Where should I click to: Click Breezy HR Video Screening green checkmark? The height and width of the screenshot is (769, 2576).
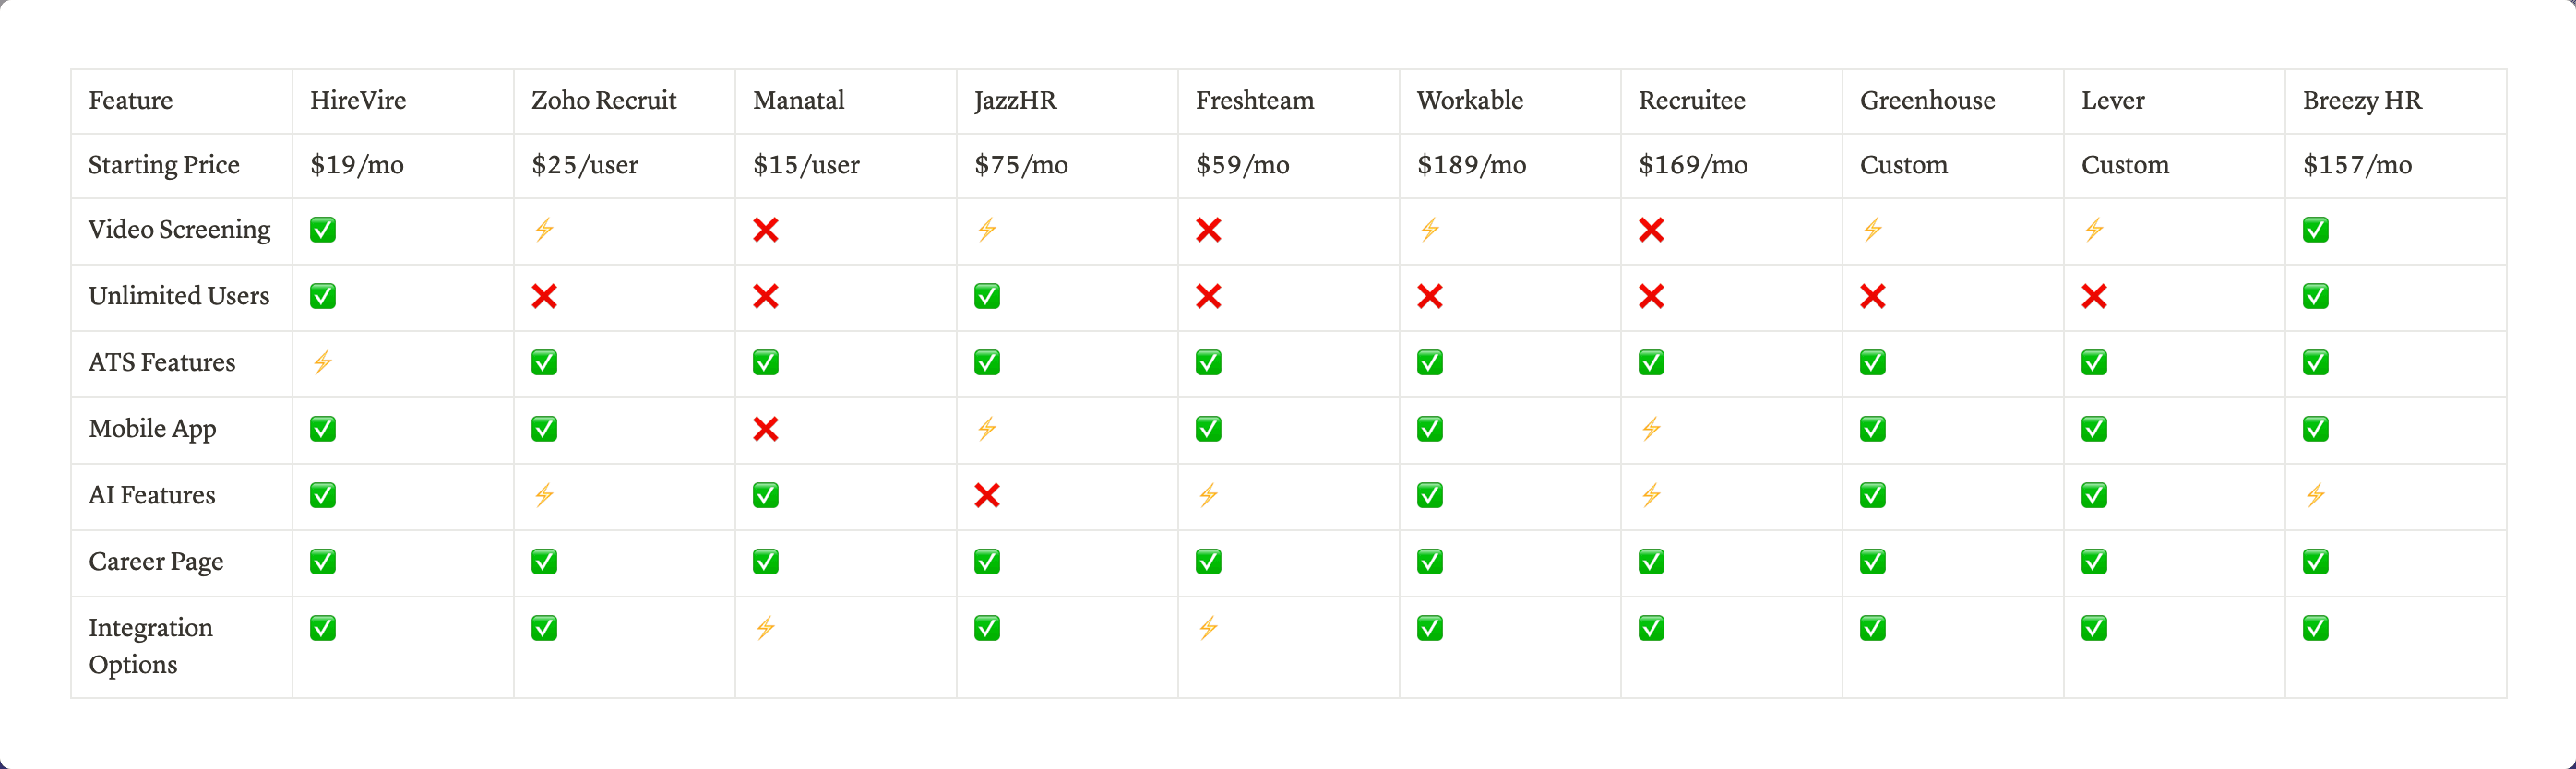pyautogui.click(x=2315, y=230)
